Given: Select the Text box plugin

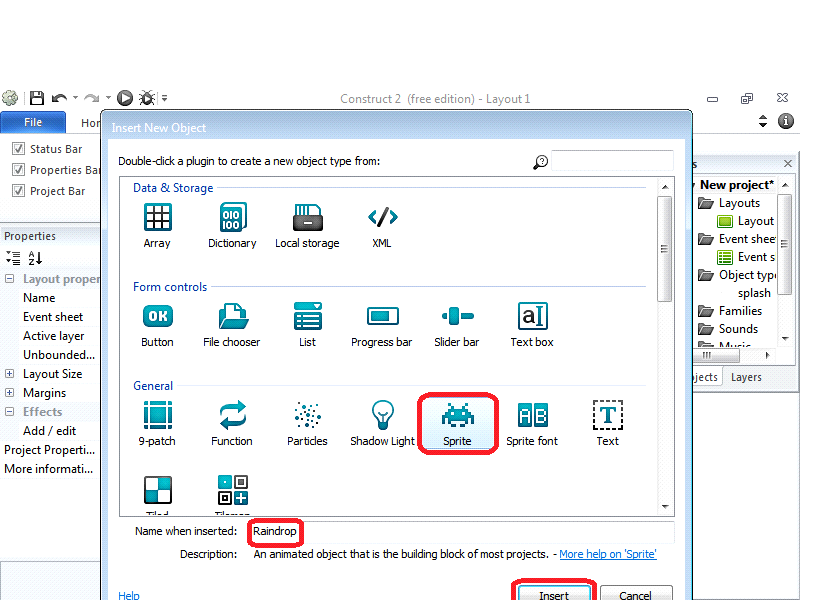Looking at the screenshot, I should point(532,316).
